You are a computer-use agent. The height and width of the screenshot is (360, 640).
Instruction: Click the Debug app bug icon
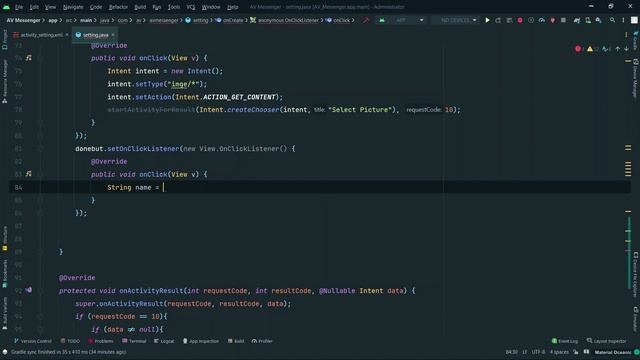tap(520, 20)
